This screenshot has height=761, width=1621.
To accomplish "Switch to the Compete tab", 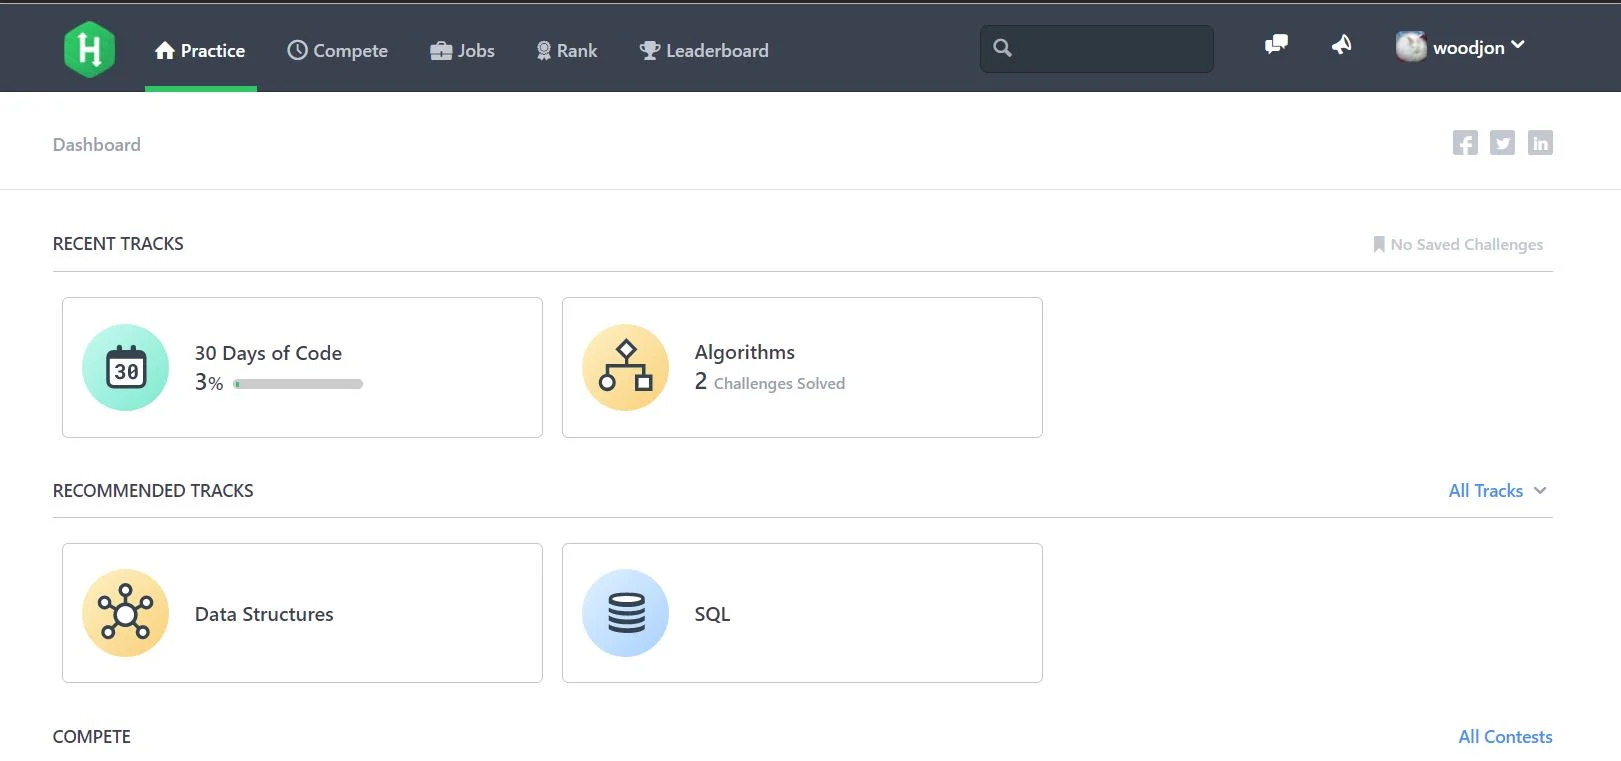I will (x=337, y=50).
